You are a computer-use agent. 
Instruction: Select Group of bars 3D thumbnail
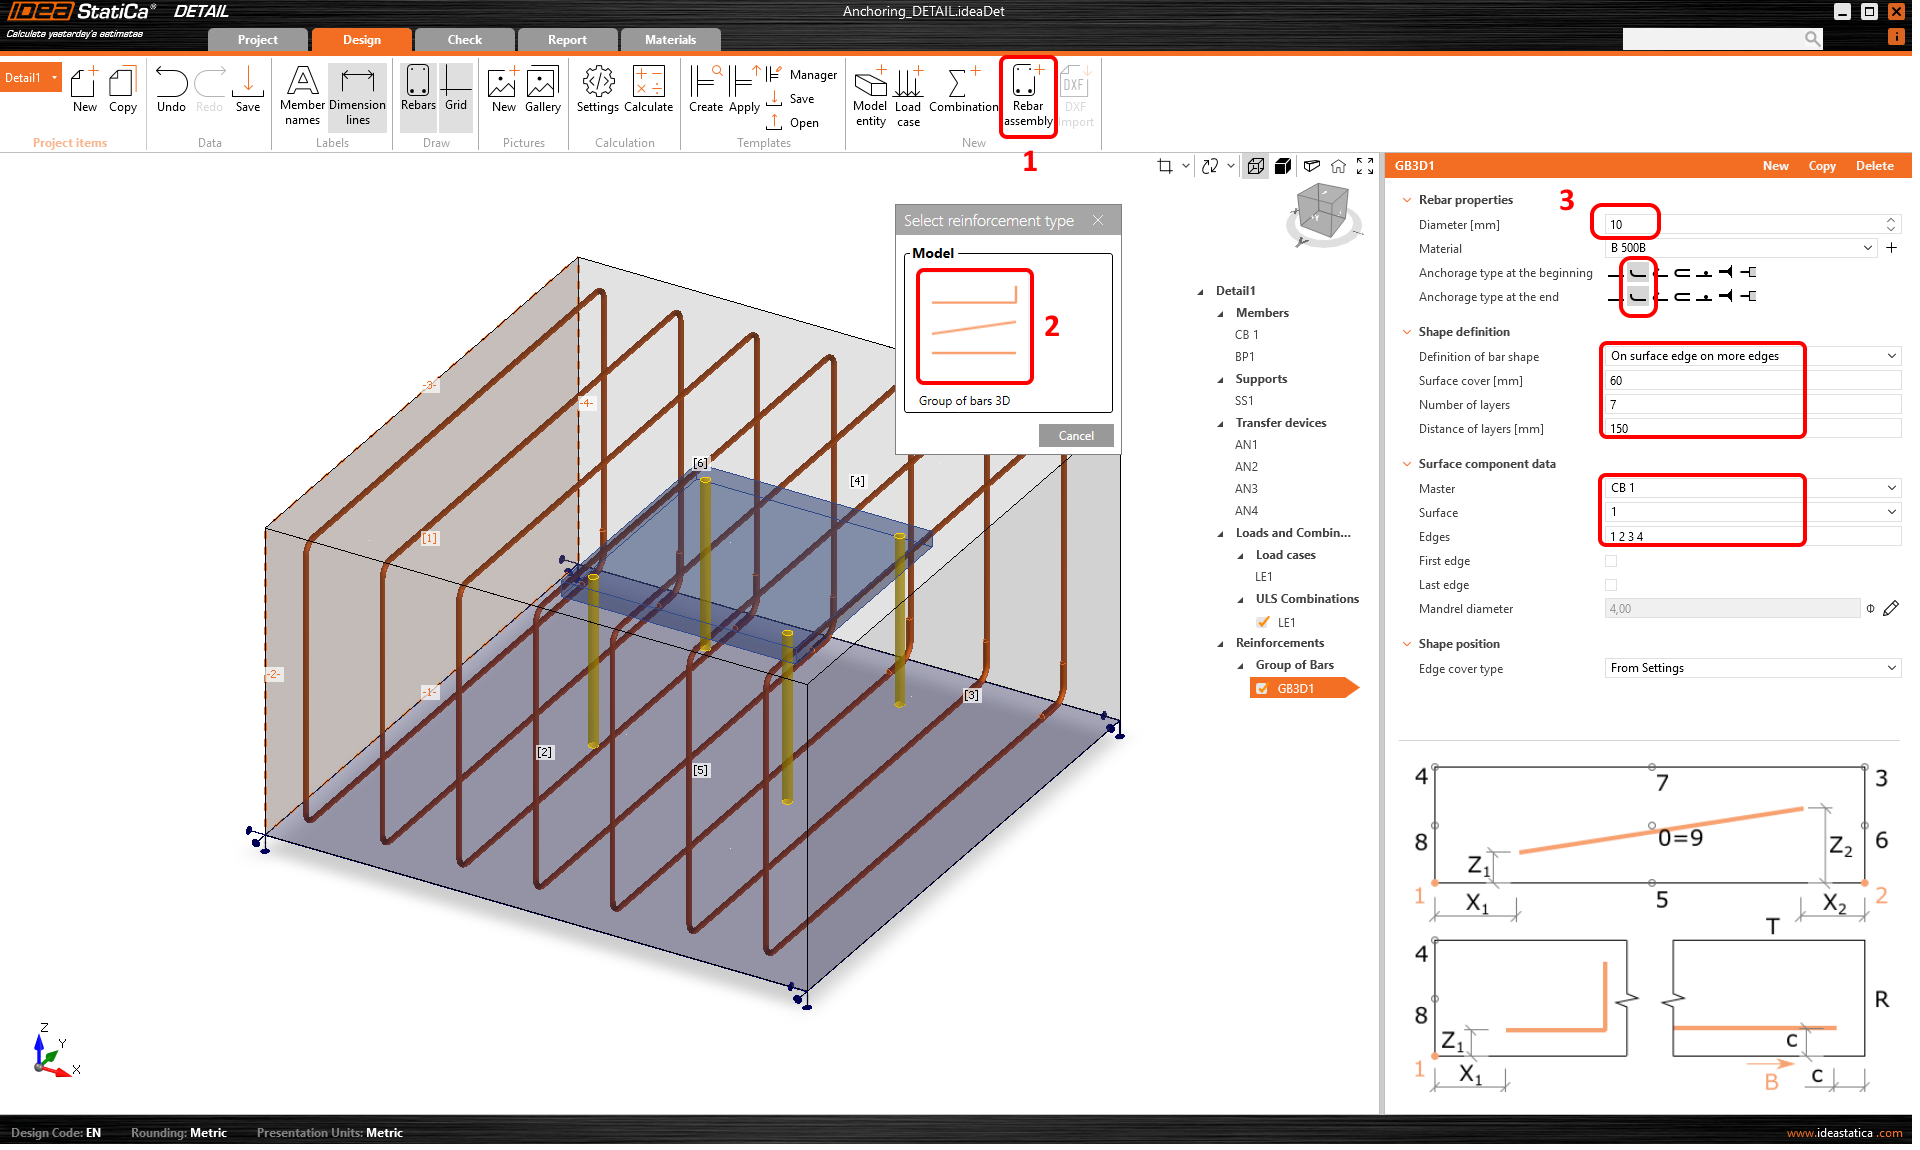point(974,326)
